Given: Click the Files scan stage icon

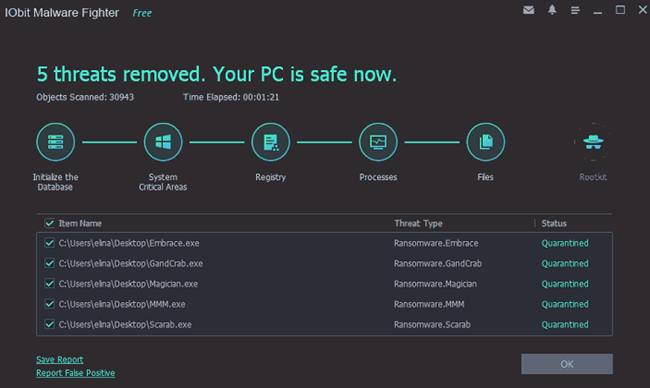Looking at the screenshot, I should (485, 142).
